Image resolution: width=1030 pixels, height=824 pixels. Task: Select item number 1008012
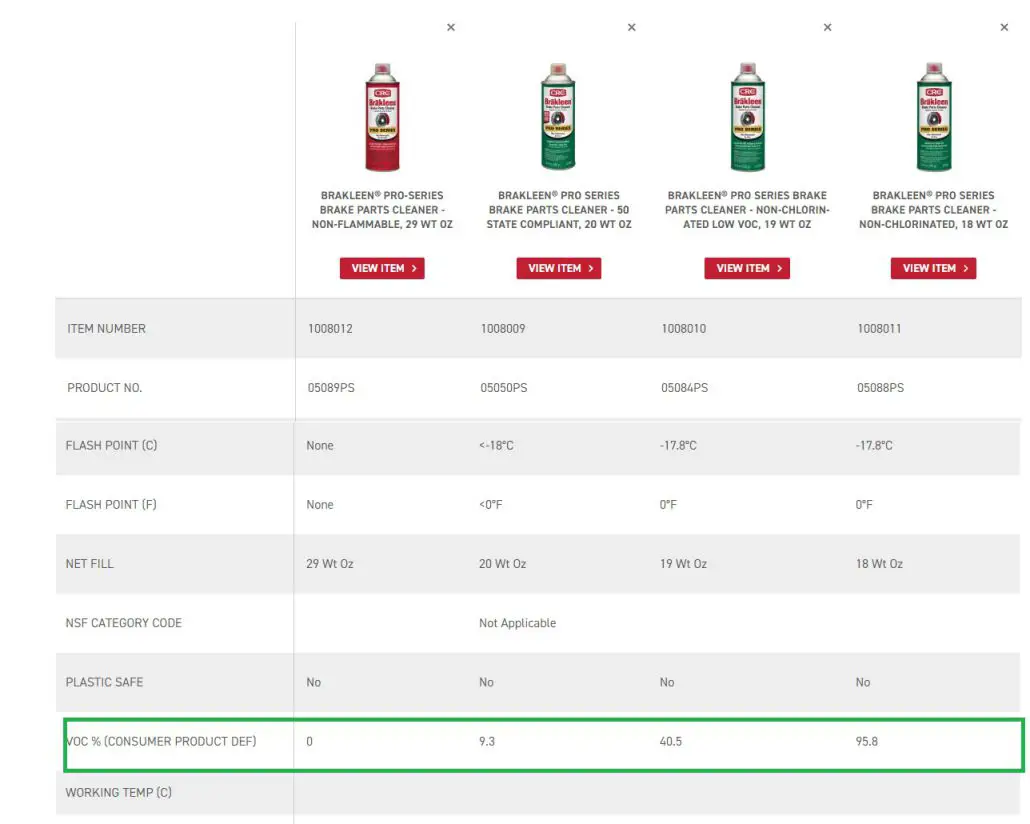(330, 329)
